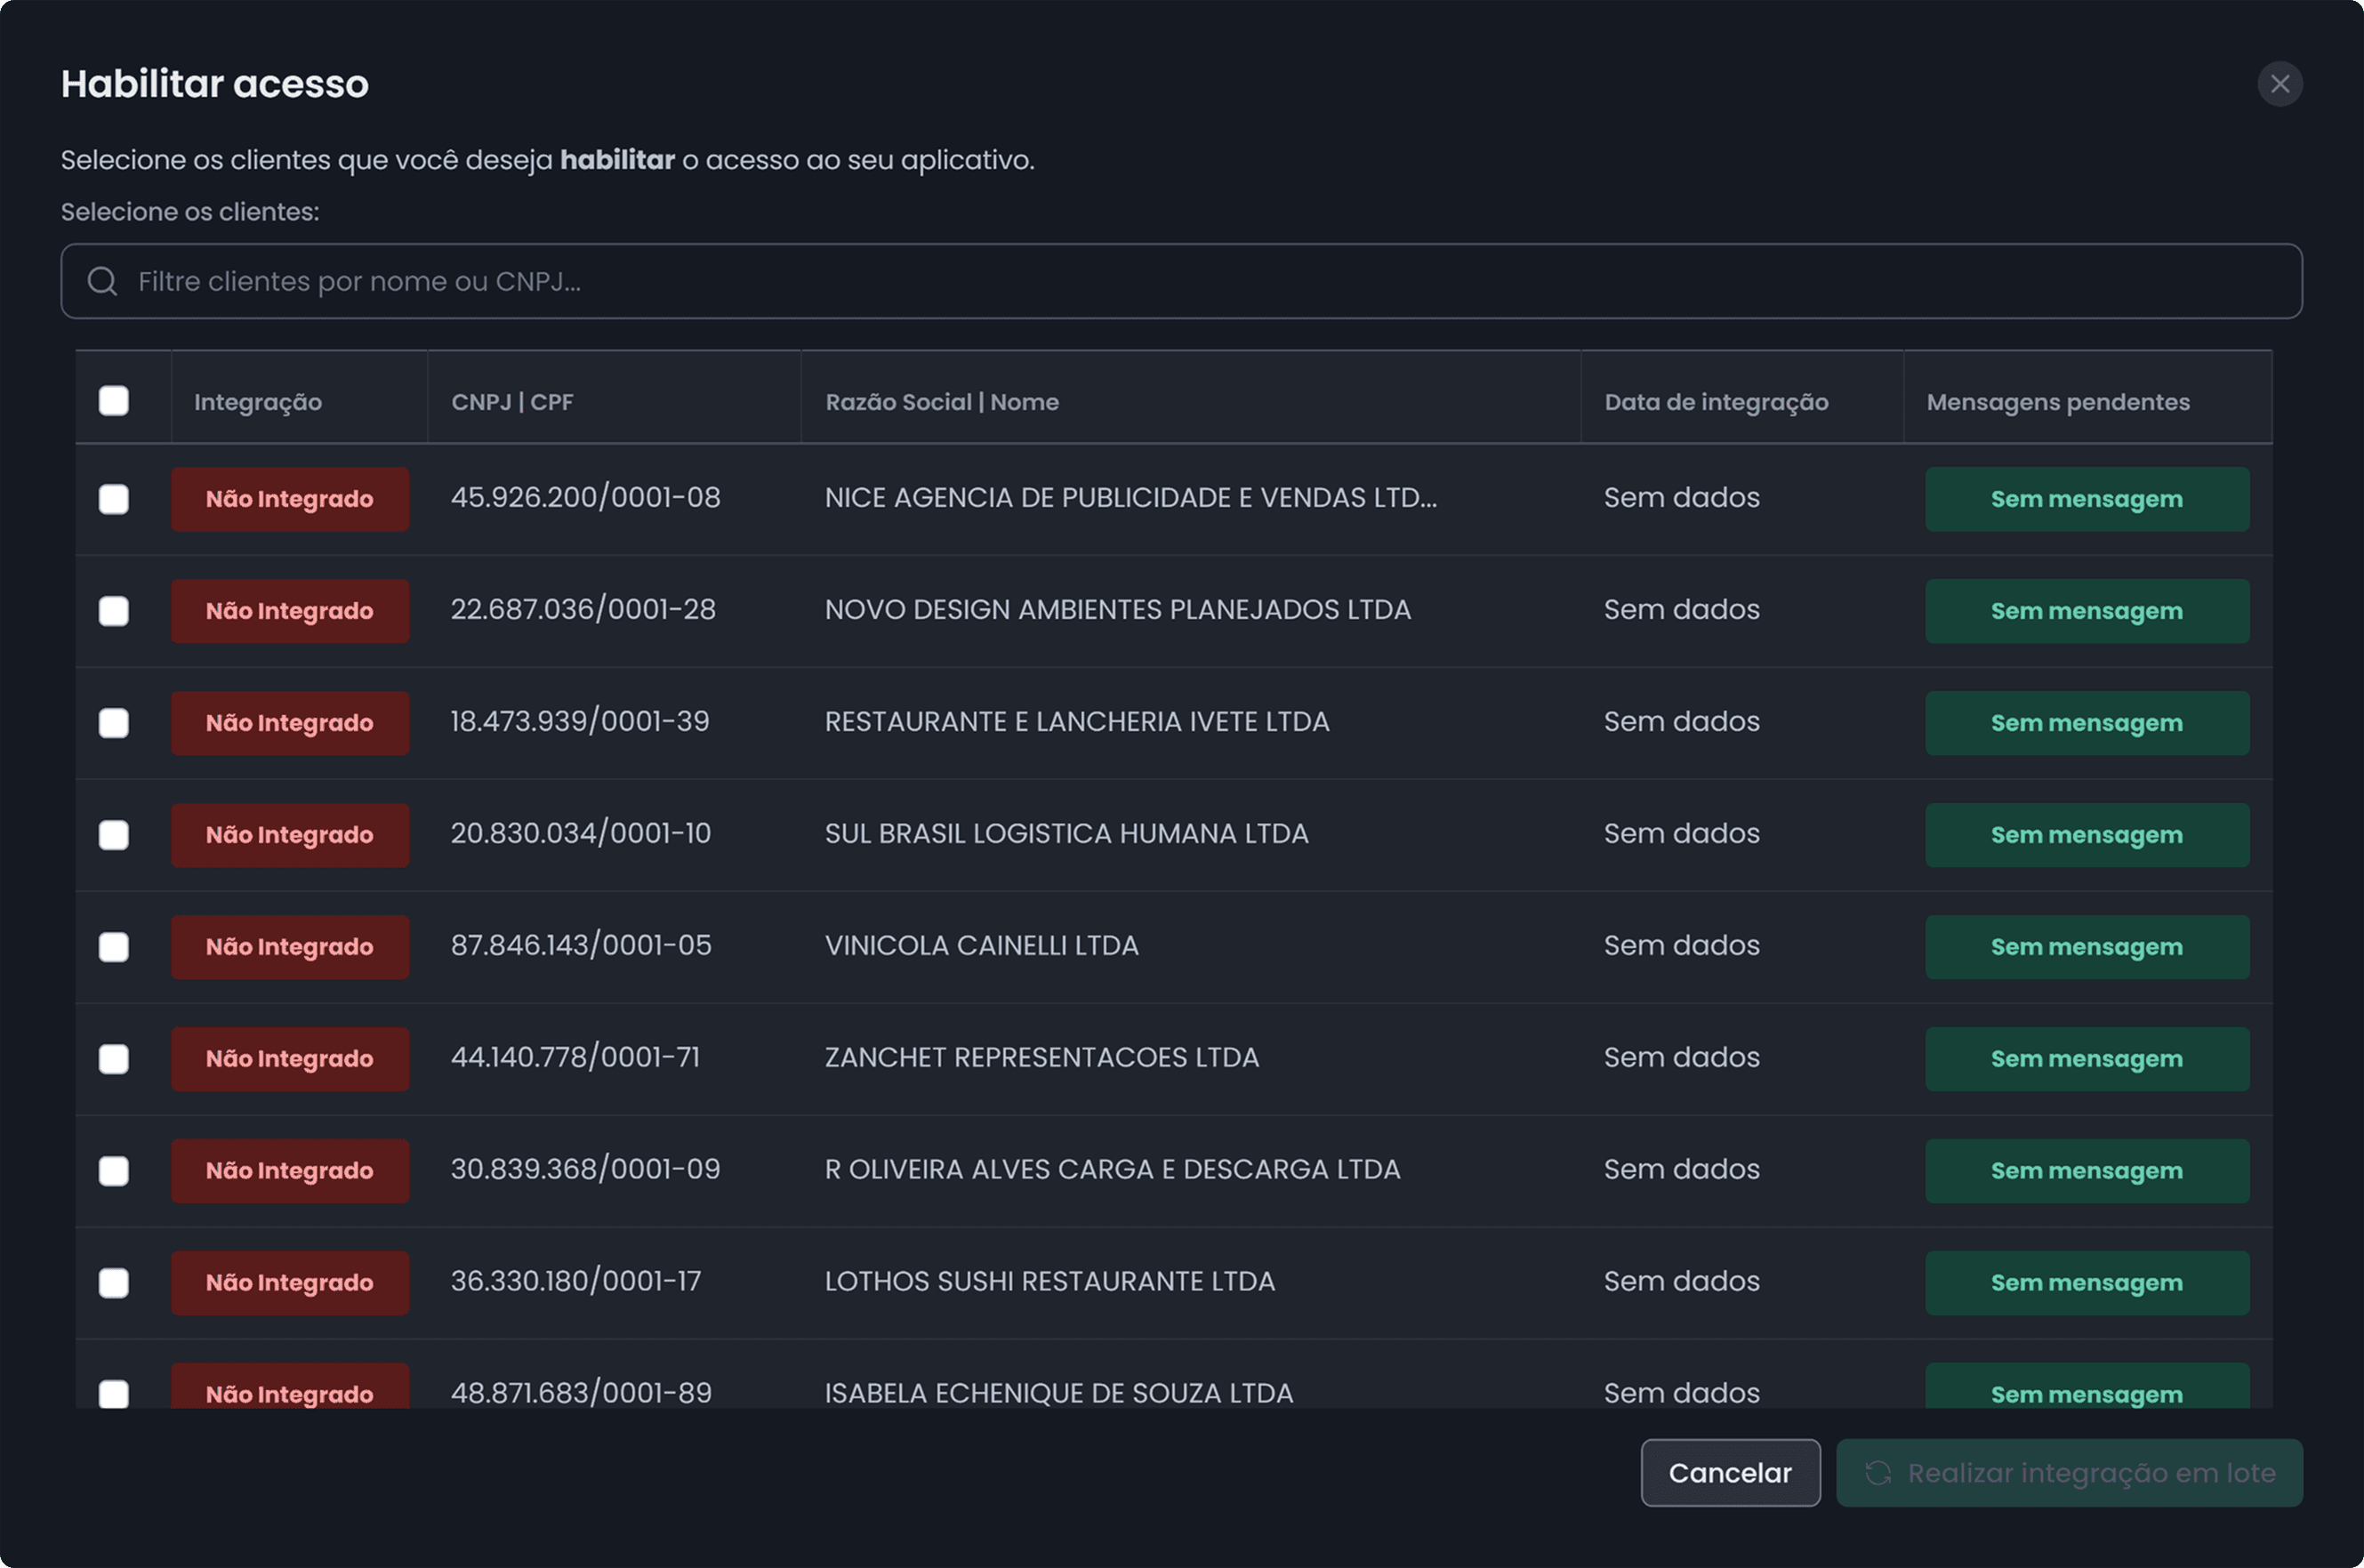Screen dimensions: 2364x1568
Task: Click Não Integrado badge for LOTHOS SUSHI
Action: (x=290, y=1283)
